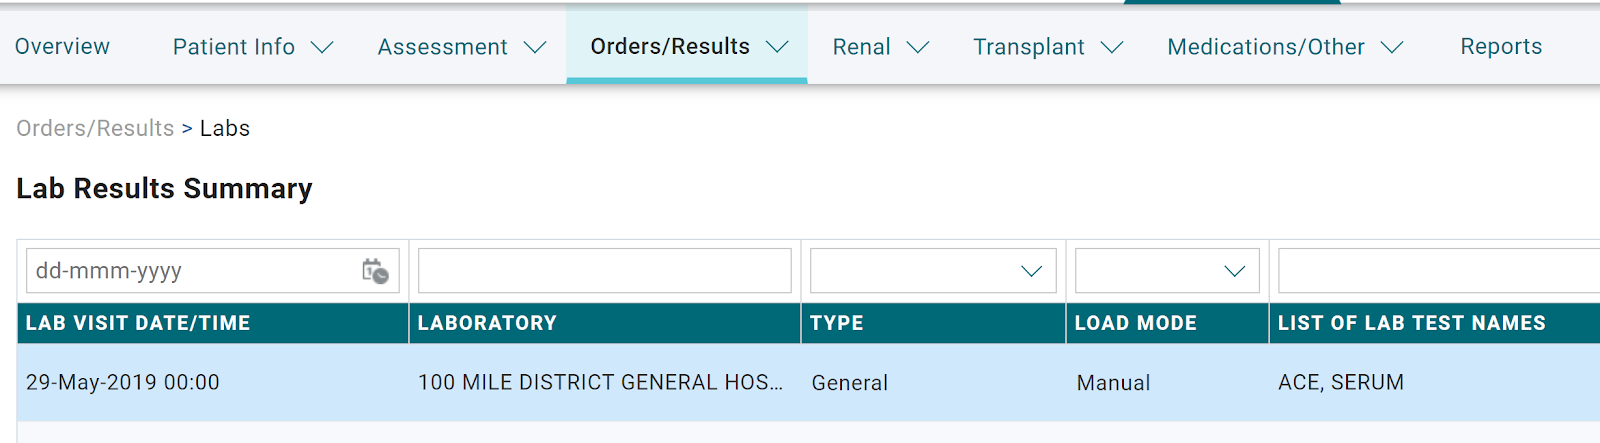
Task: Click the lab test names filter field
Action: (x=1438, y=271)
